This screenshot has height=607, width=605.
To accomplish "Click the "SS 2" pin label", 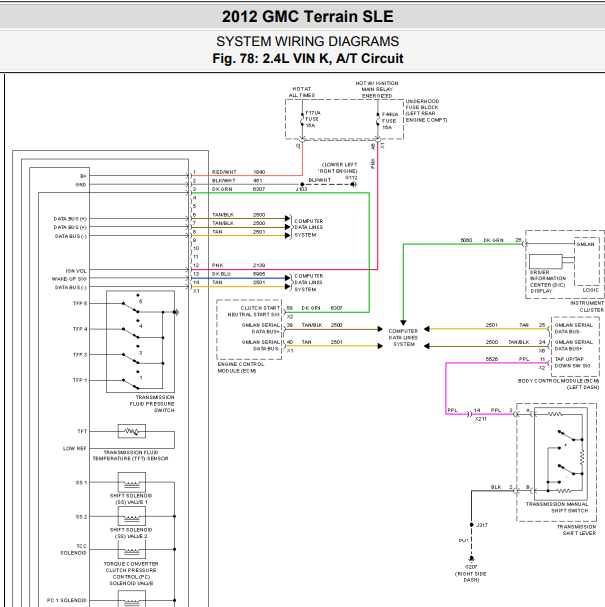I will [x=81, y=517].
